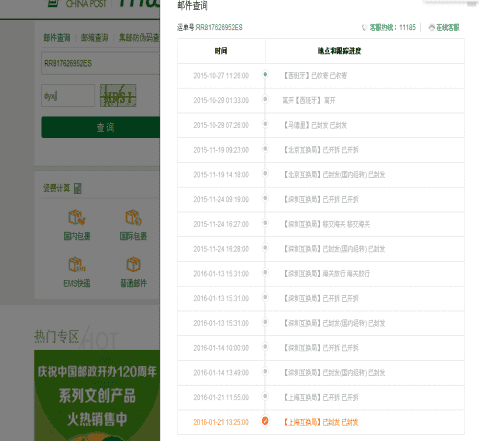Click the captcha code input field
This screenshot has height=441, width=479.
pos(68,96)
